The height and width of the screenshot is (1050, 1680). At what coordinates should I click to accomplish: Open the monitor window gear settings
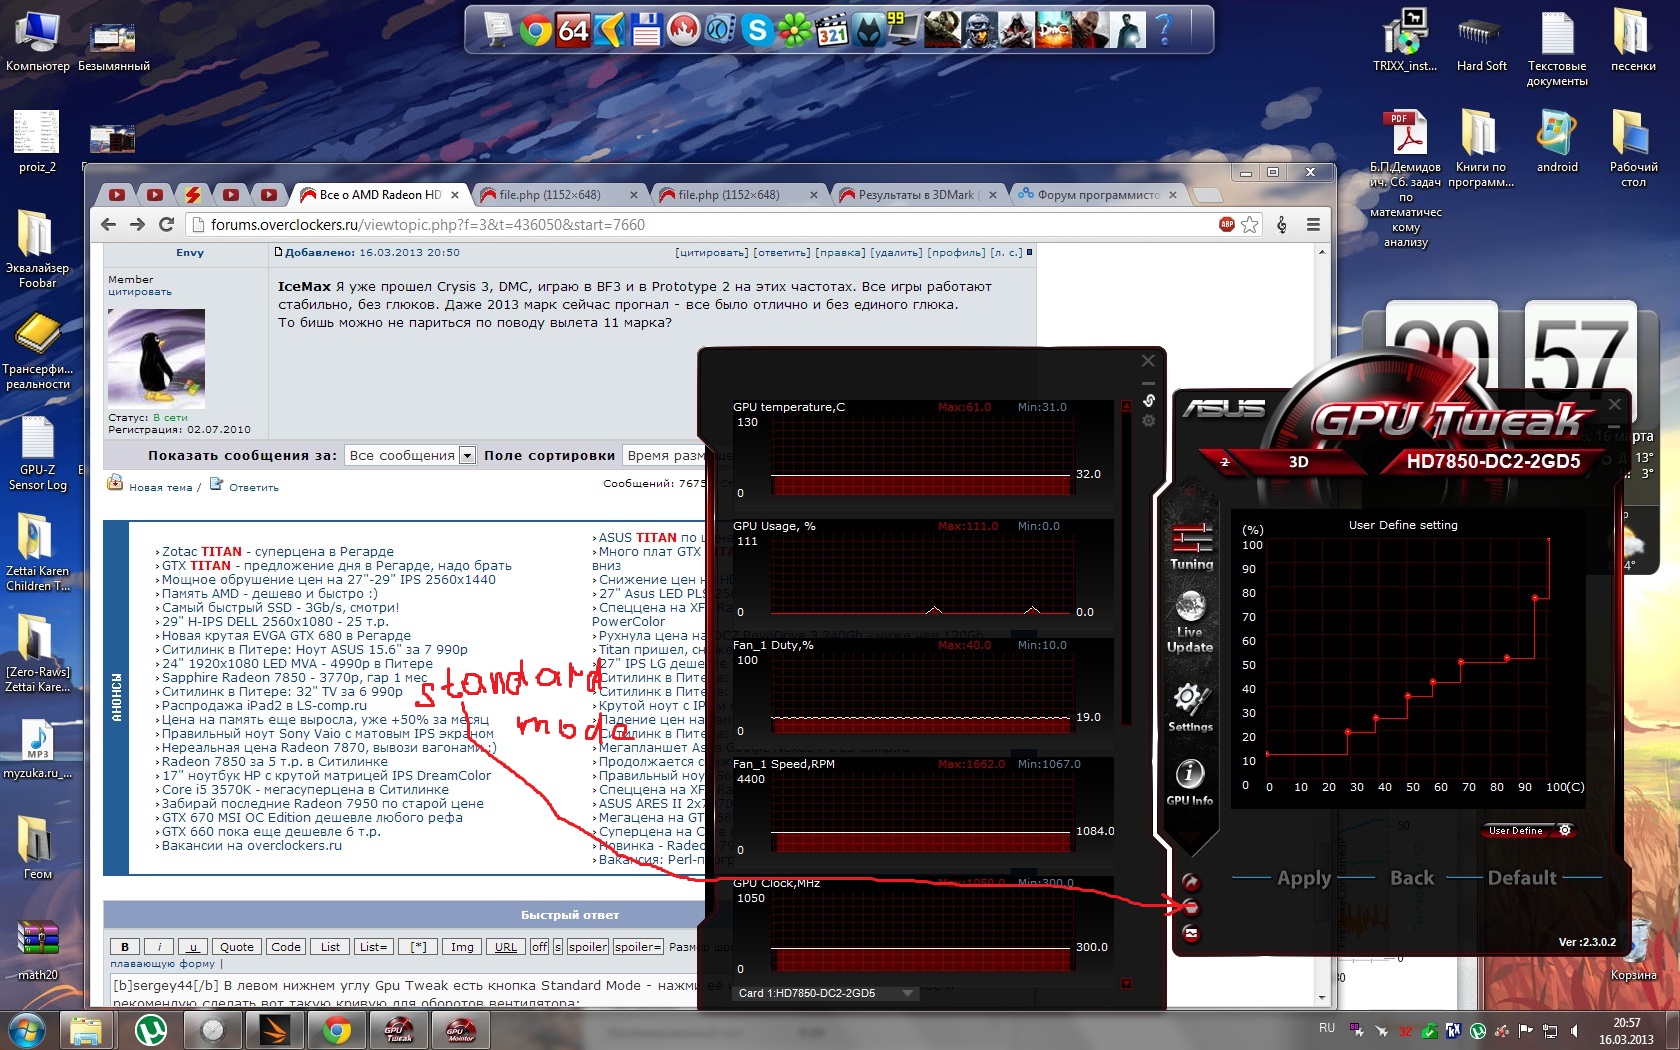(1149, 421)
